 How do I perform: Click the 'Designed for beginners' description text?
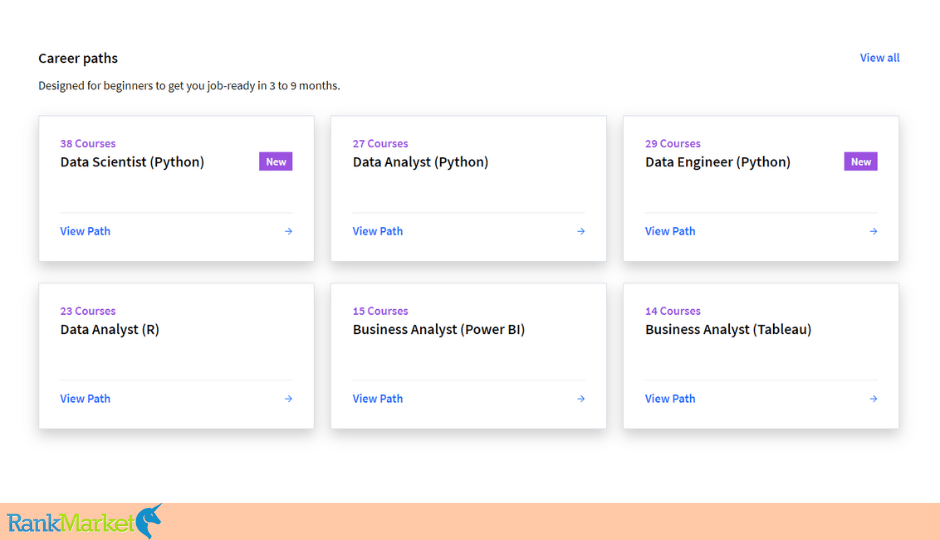[x=189, y=86]
